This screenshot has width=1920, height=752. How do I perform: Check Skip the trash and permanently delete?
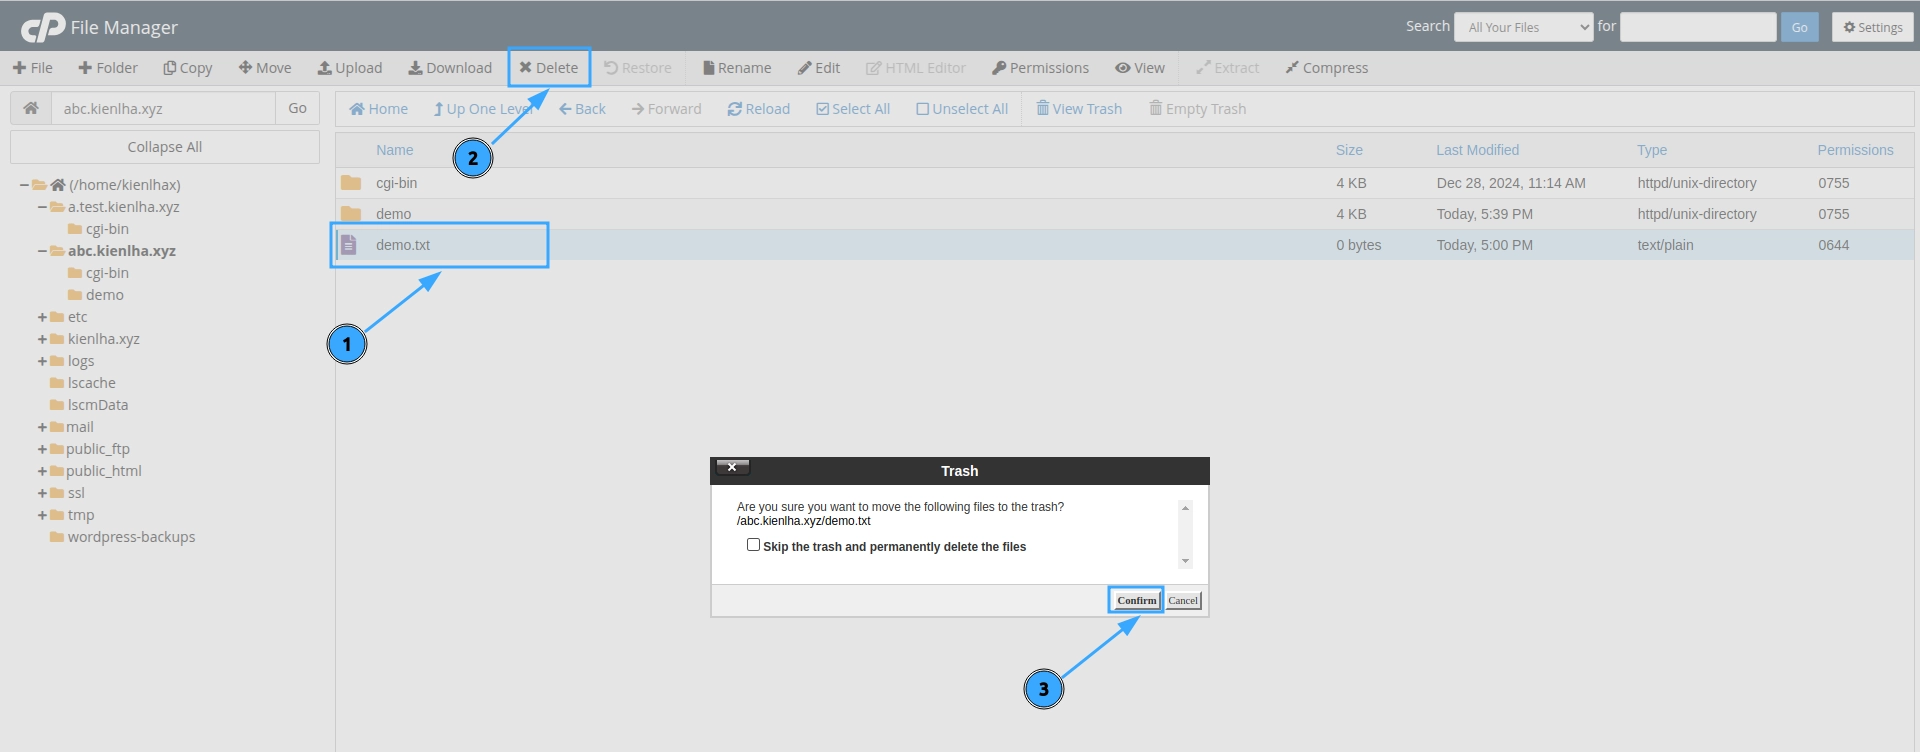click(x=753, y=545)
